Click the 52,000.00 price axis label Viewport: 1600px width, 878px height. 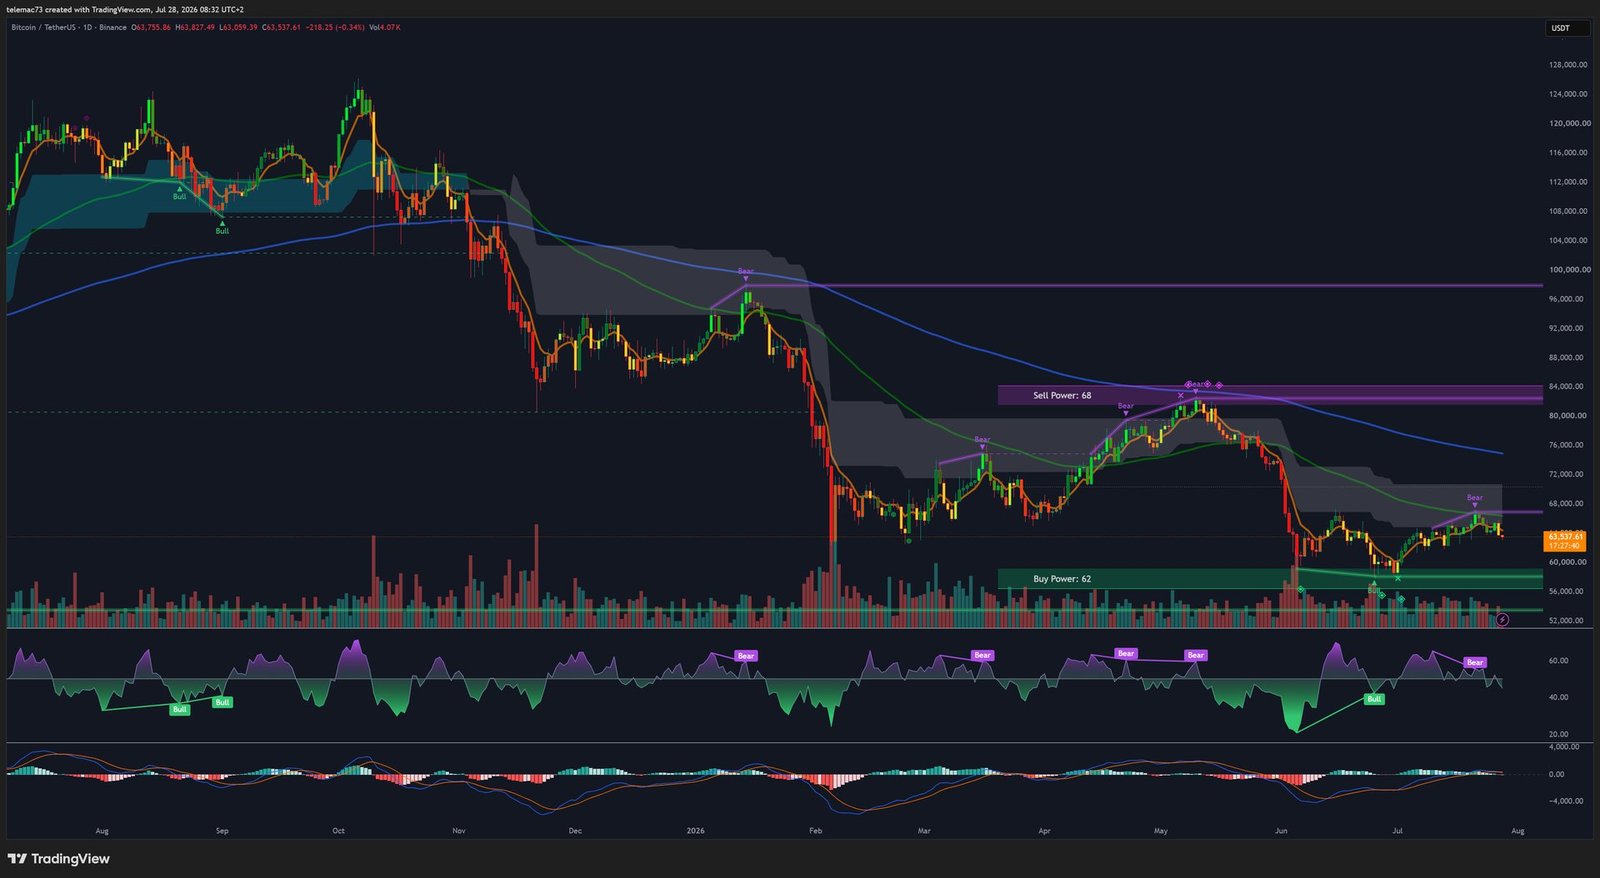(1567, 621)
